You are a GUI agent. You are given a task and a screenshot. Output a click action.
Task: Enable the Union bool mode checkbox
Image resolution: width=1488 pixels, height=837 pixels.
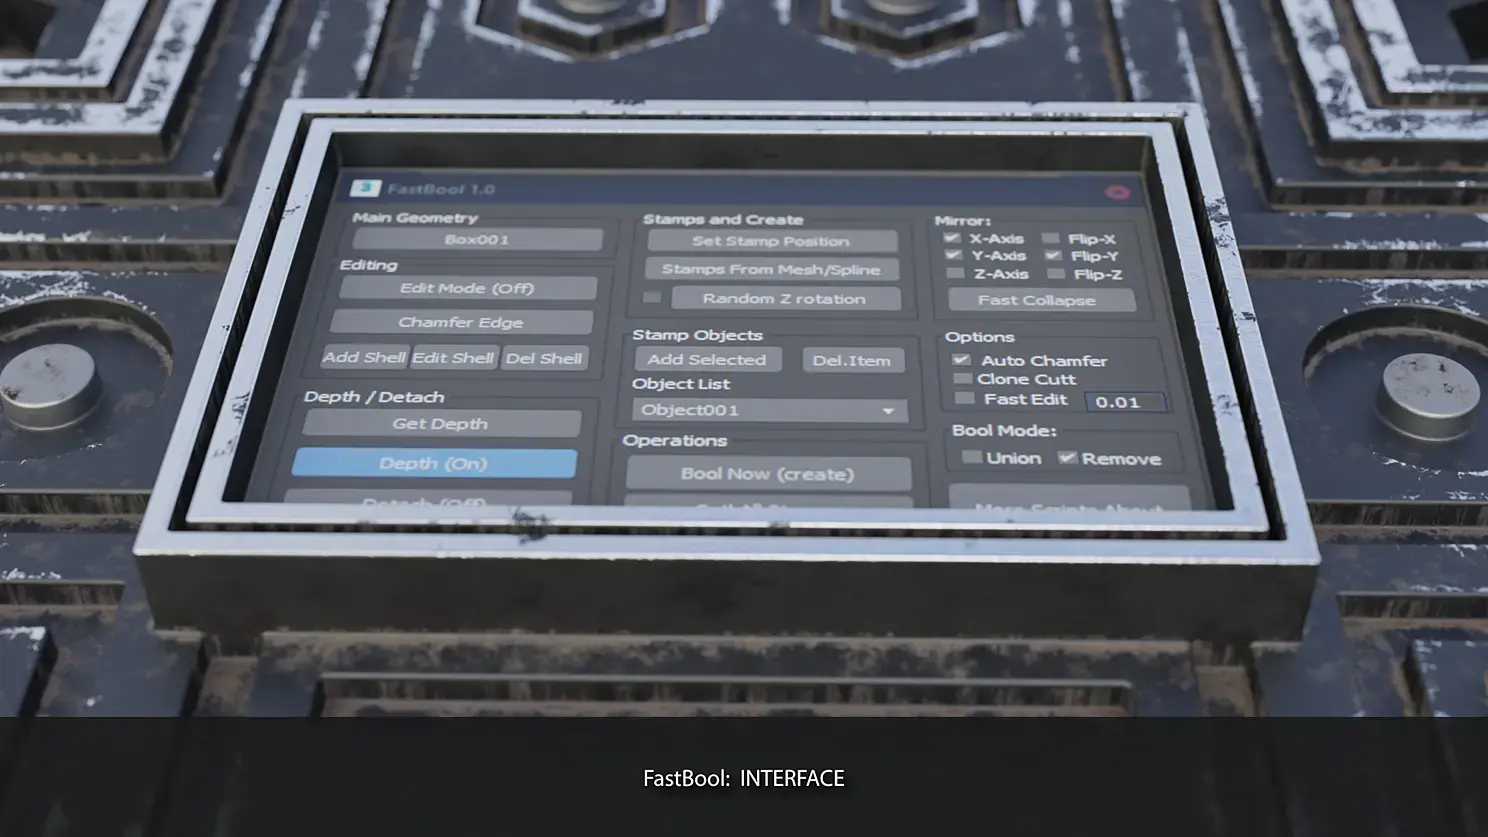[x=971, y=457]
